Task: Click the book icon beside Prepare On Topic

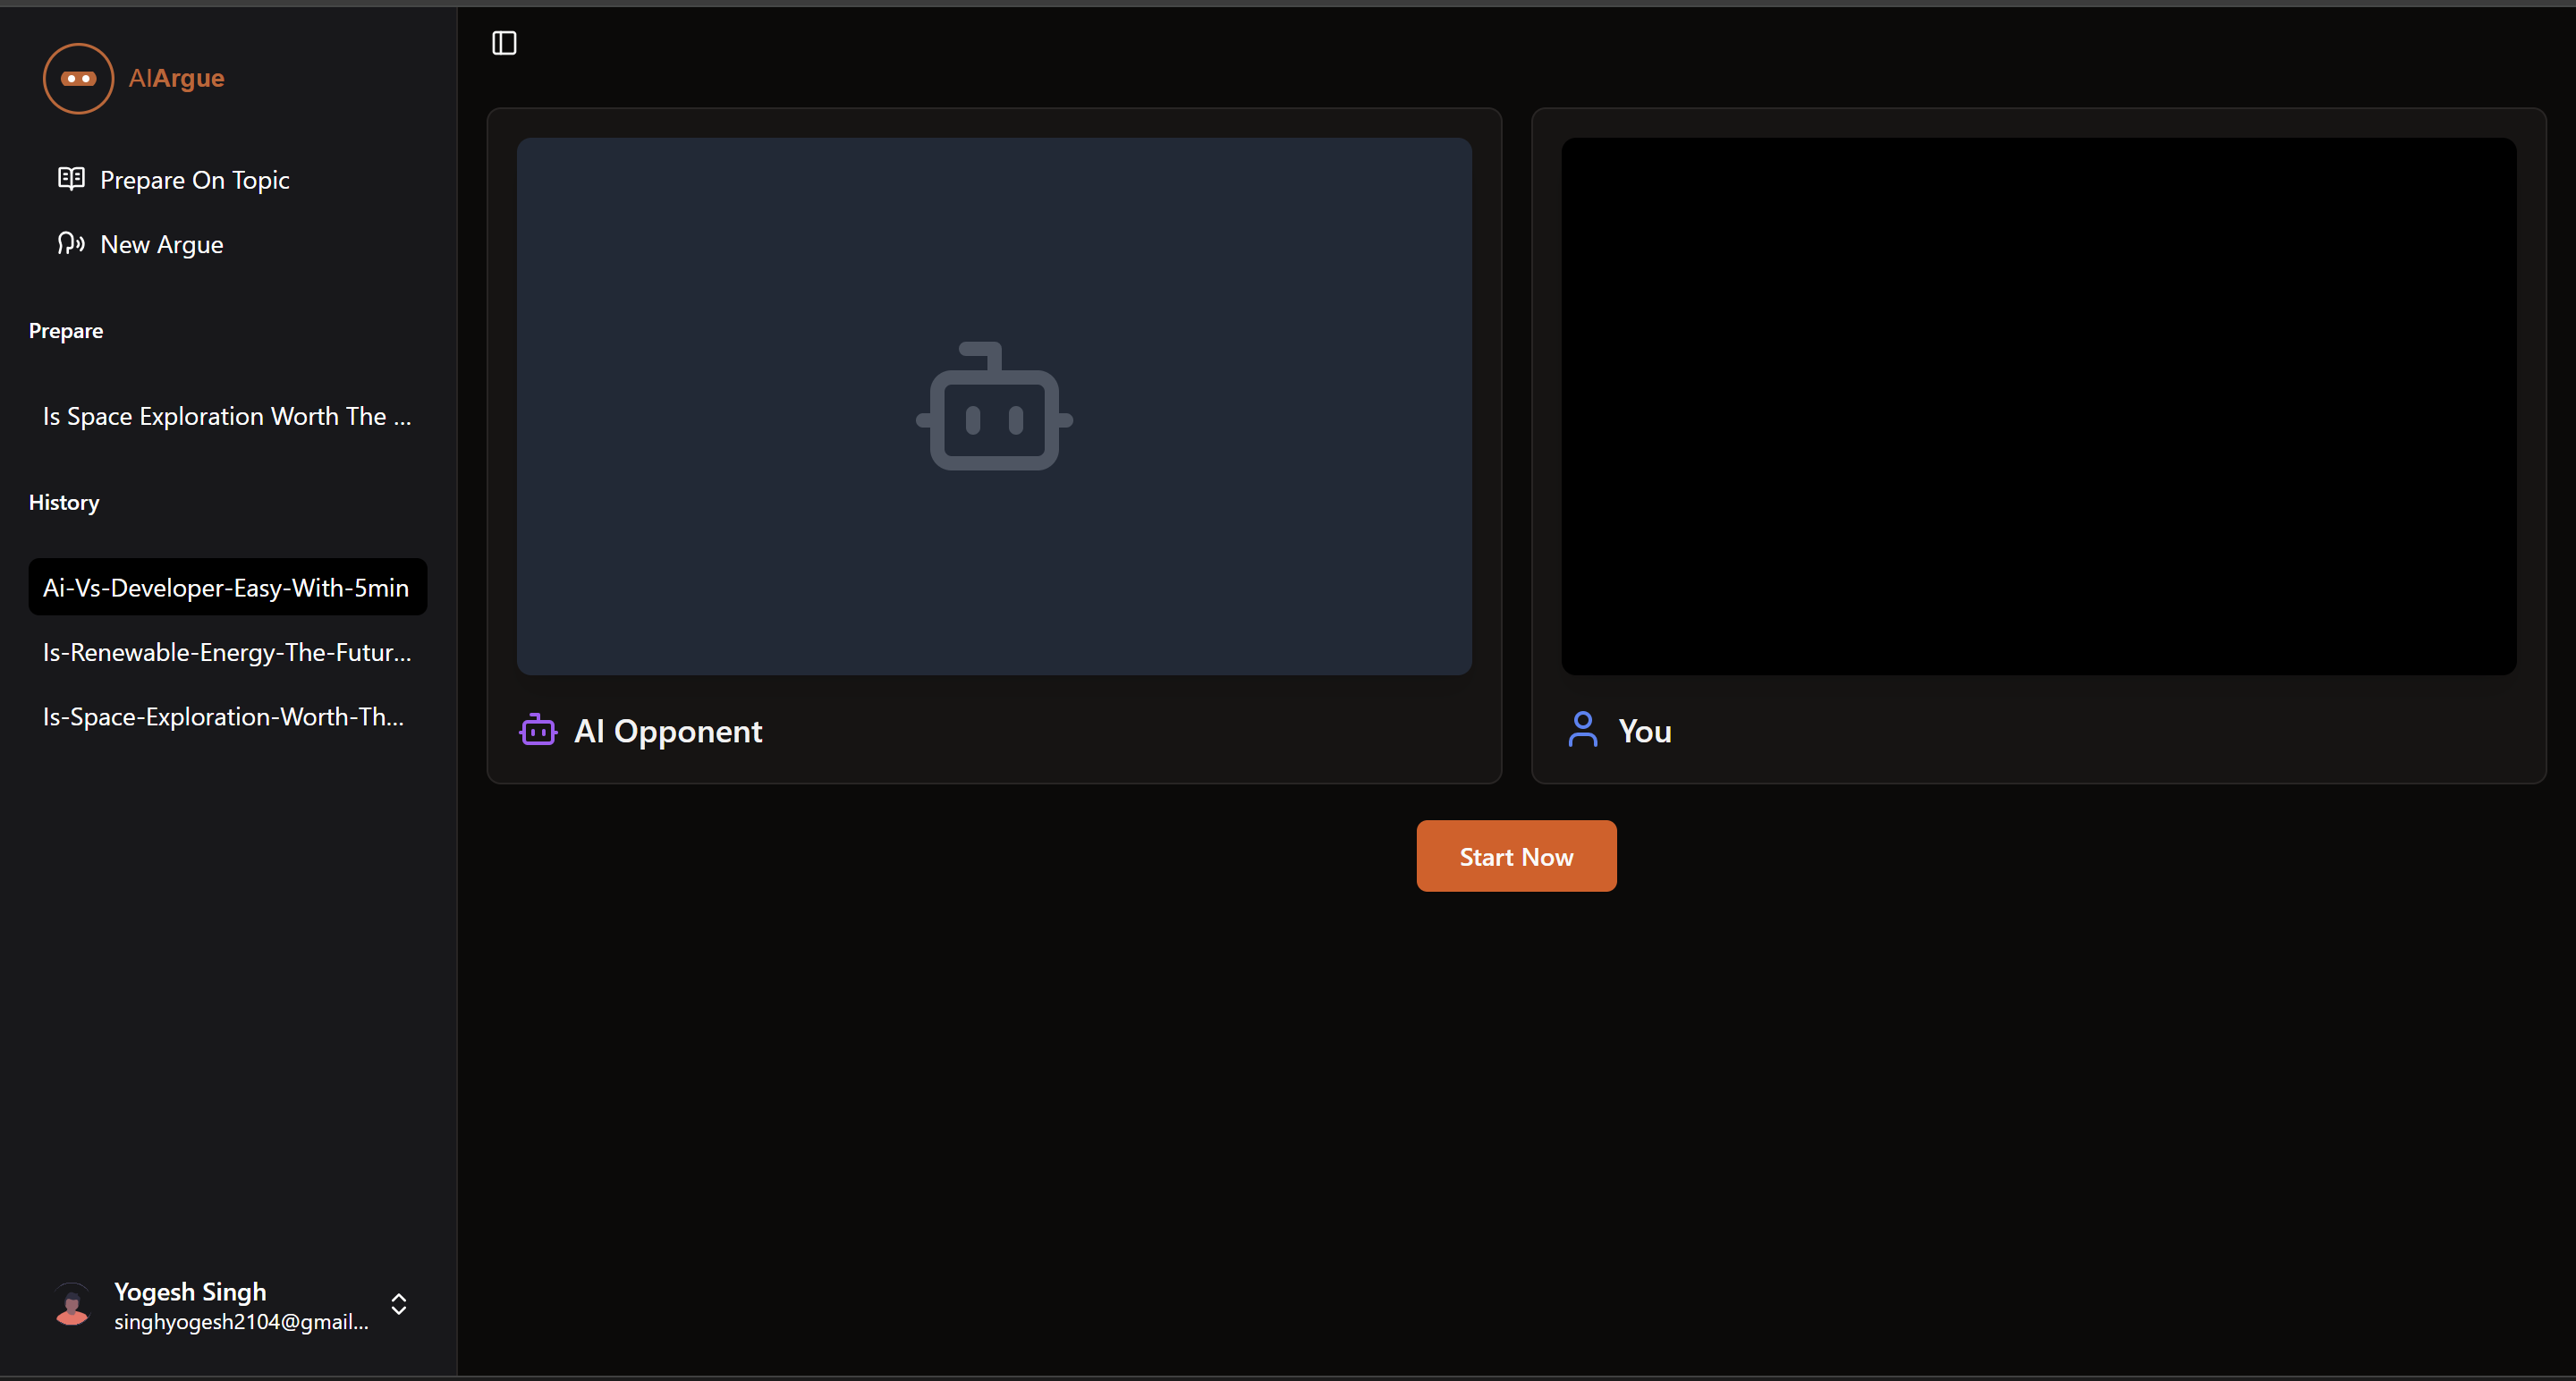Action: [71, 179]
